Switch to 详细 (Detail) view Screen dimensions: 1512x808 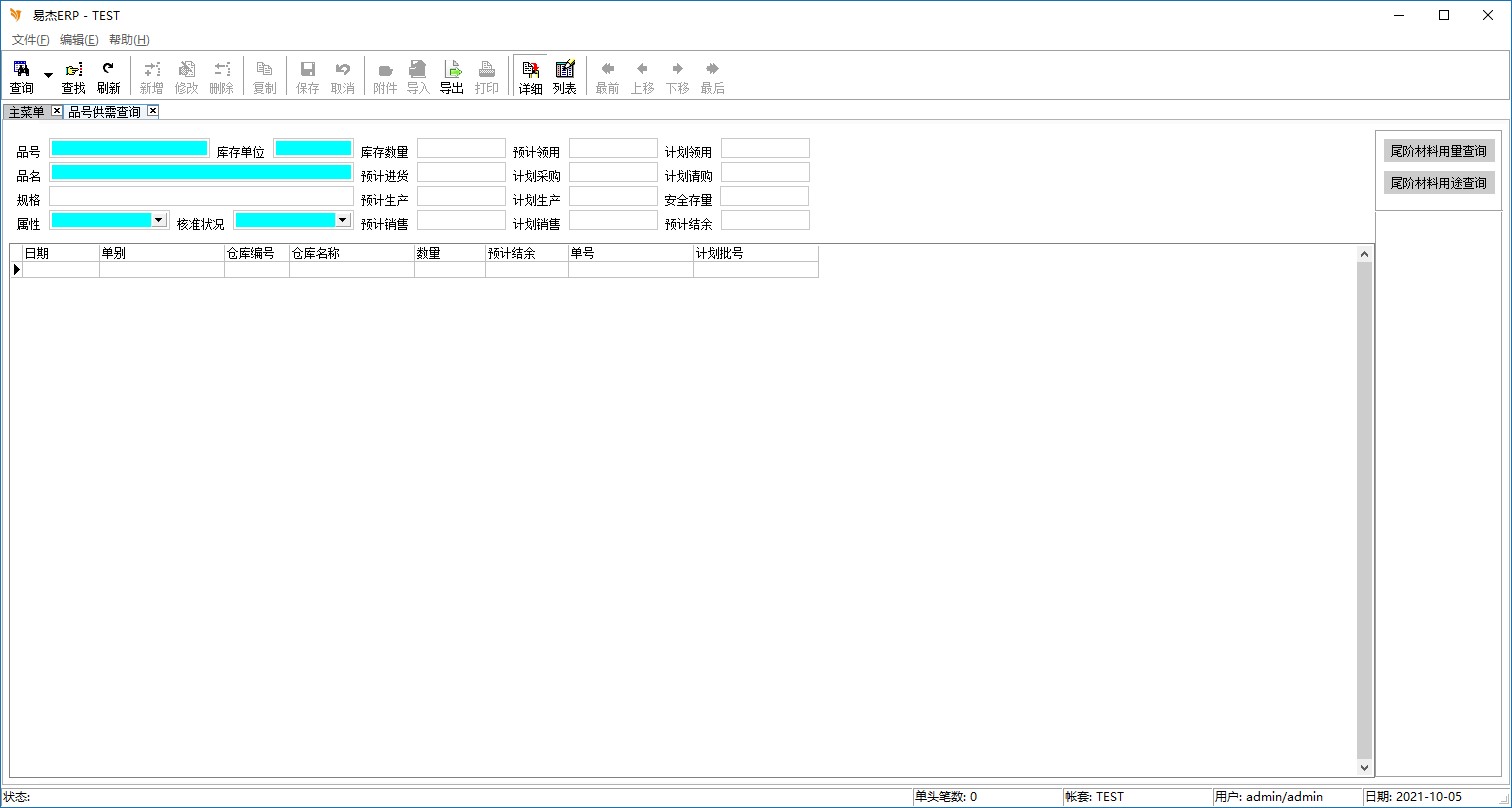(530, 76)
